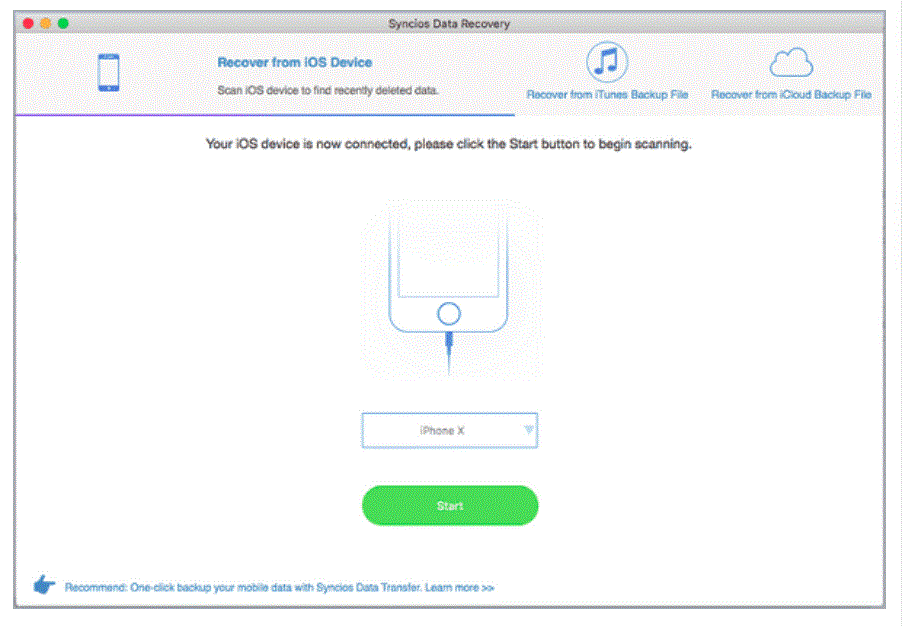Viewport: 902px width, 626px height.
Task: Maximize the window with green title-bar button
Action: pos(63,23)
